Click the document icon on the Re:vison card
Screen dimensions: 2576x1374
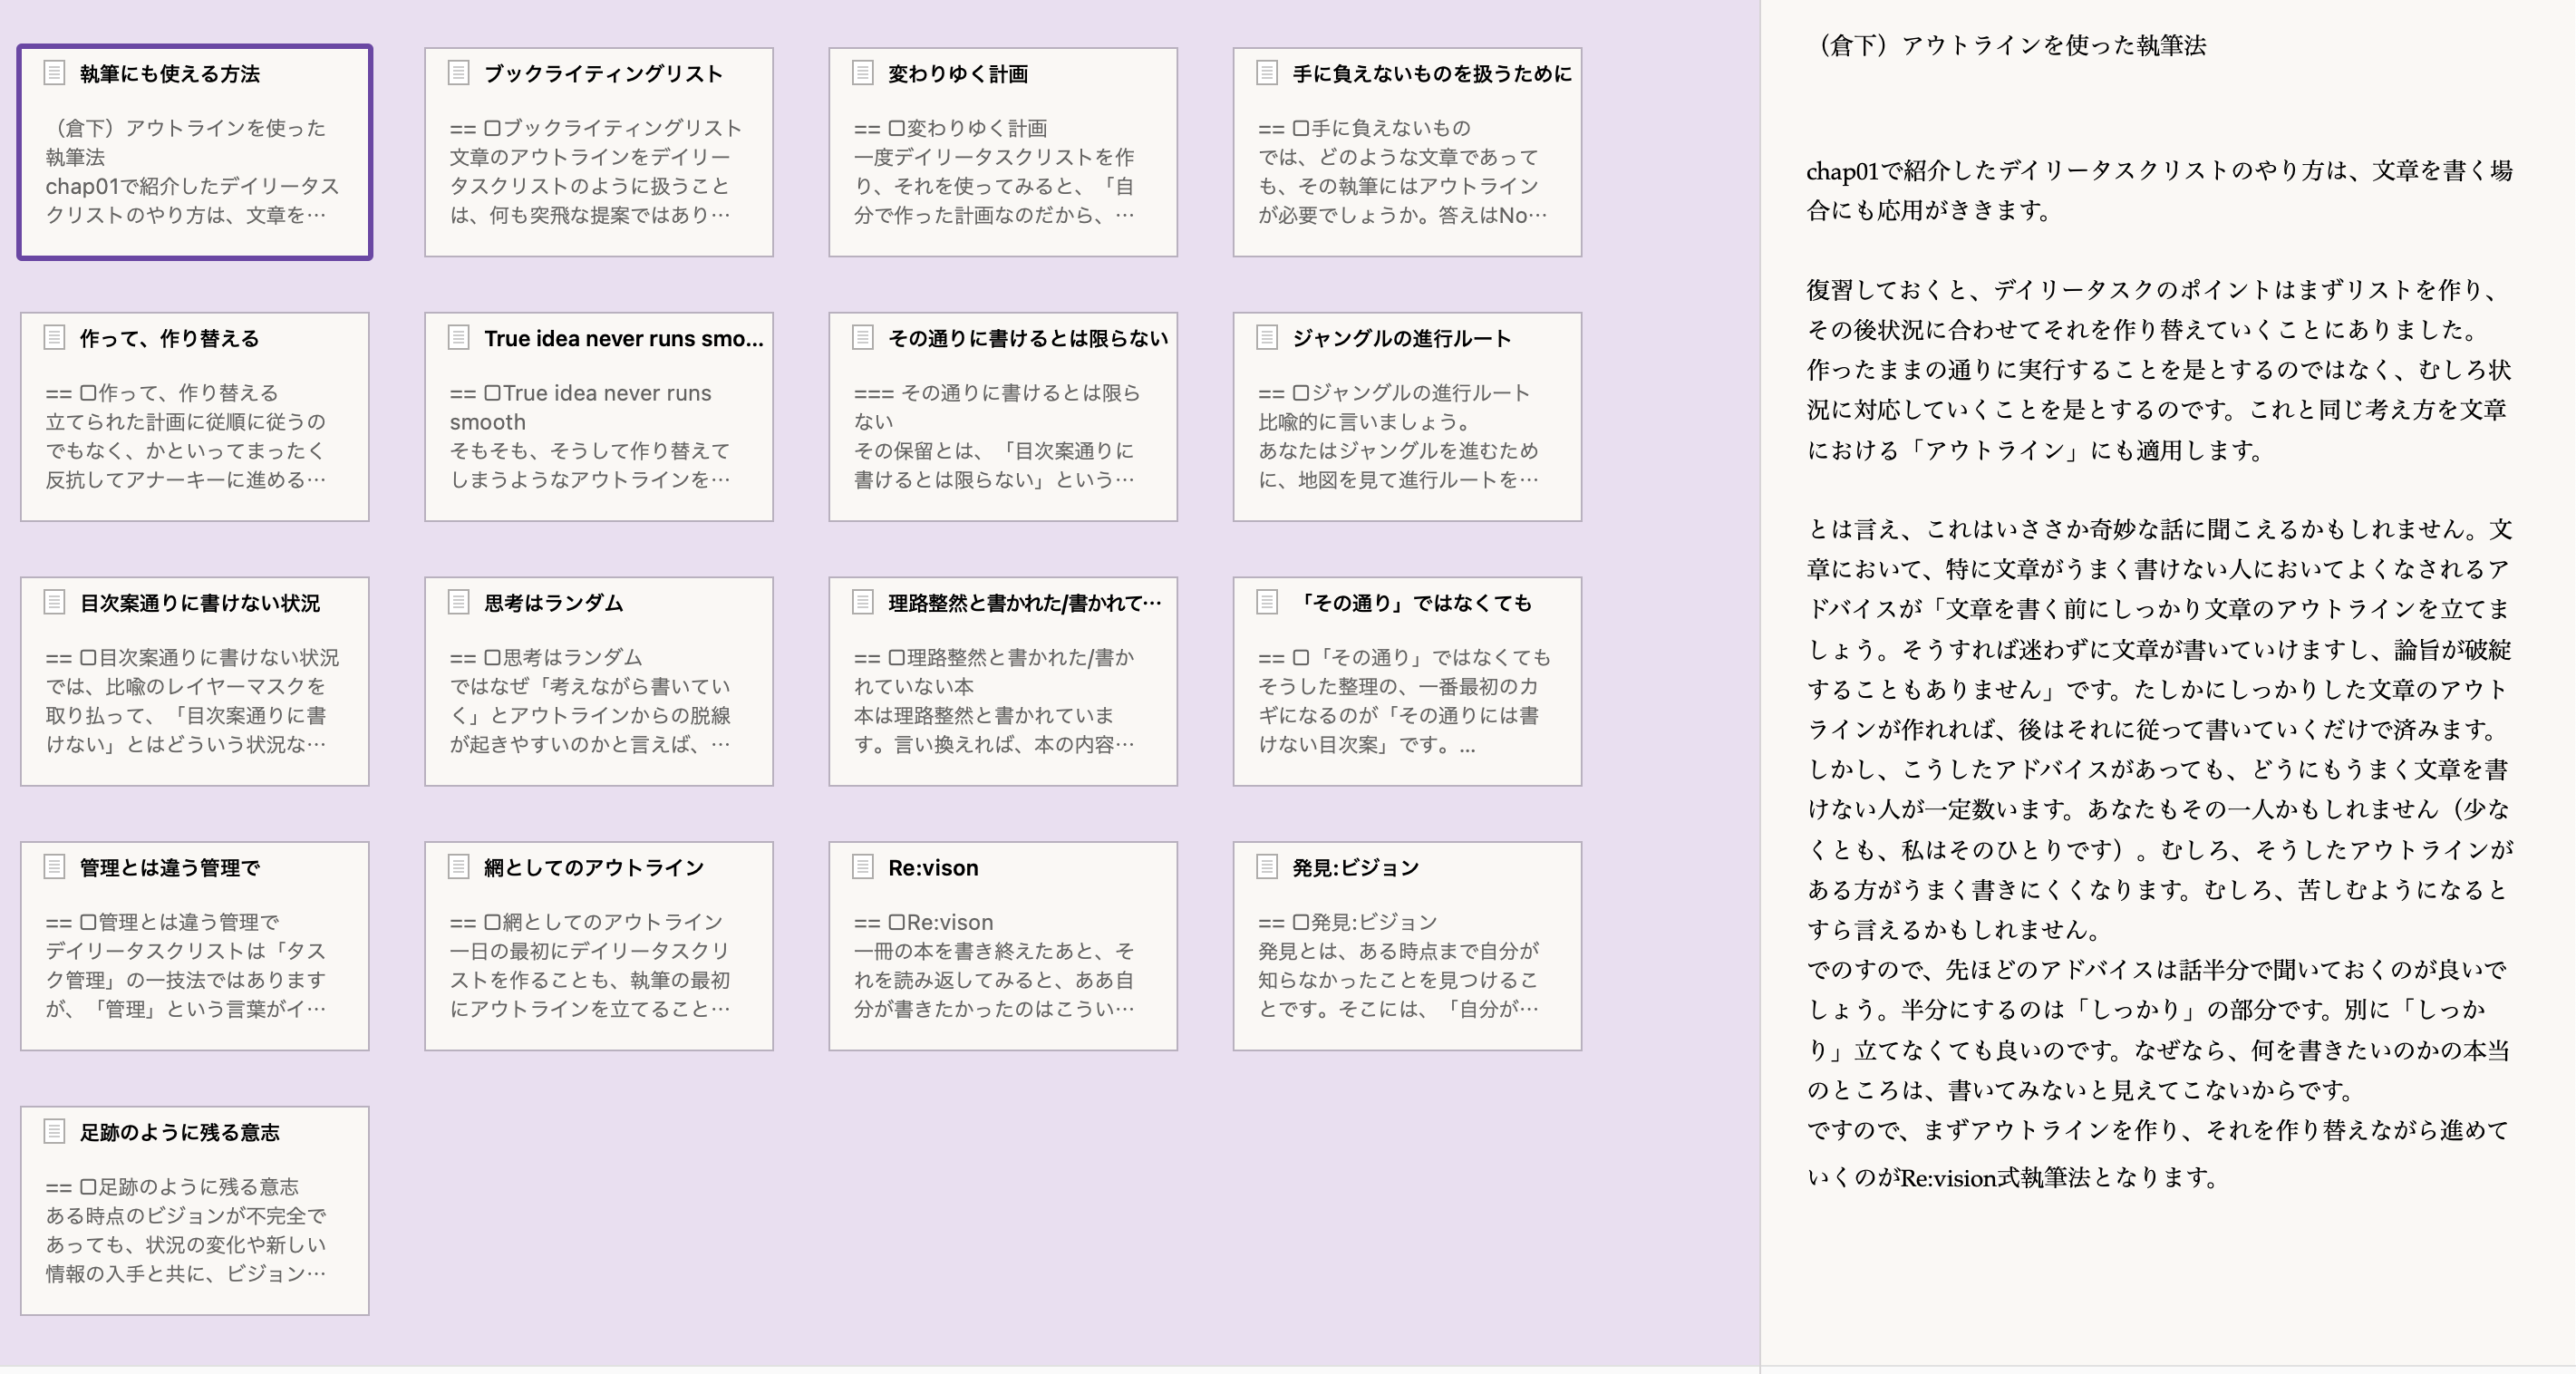tap(862, 868)
